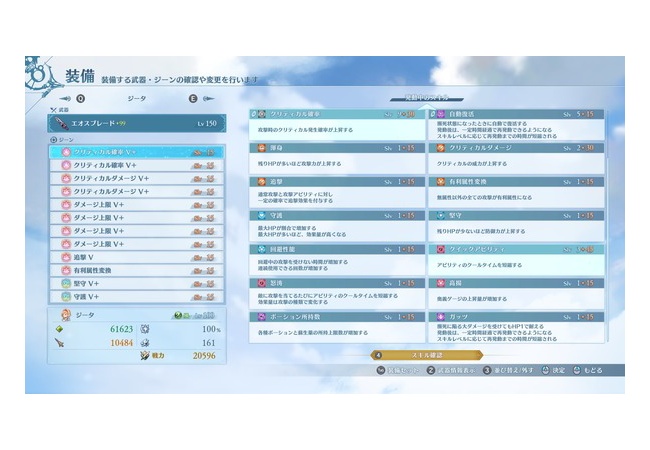
Task: Click the ガッツ skill icon
Action: (x=441, y=317)
